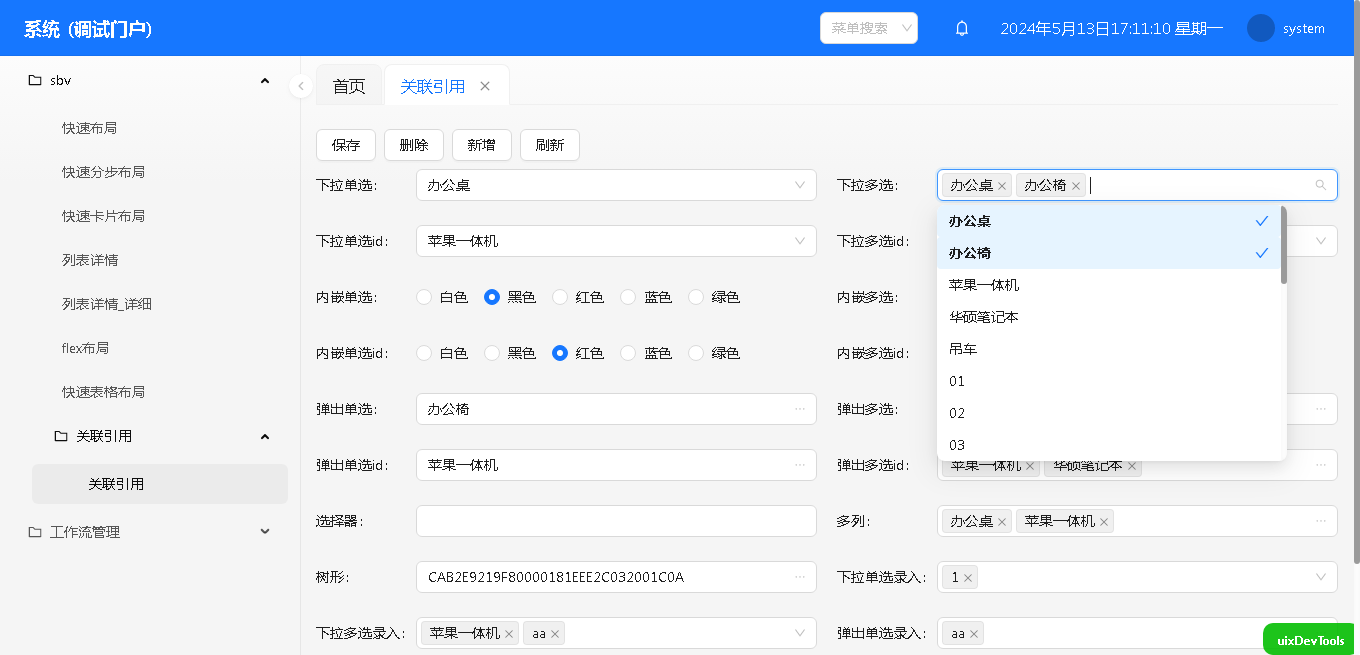Click the 保存 button
1360x655 pixels.
coord(346,145)
